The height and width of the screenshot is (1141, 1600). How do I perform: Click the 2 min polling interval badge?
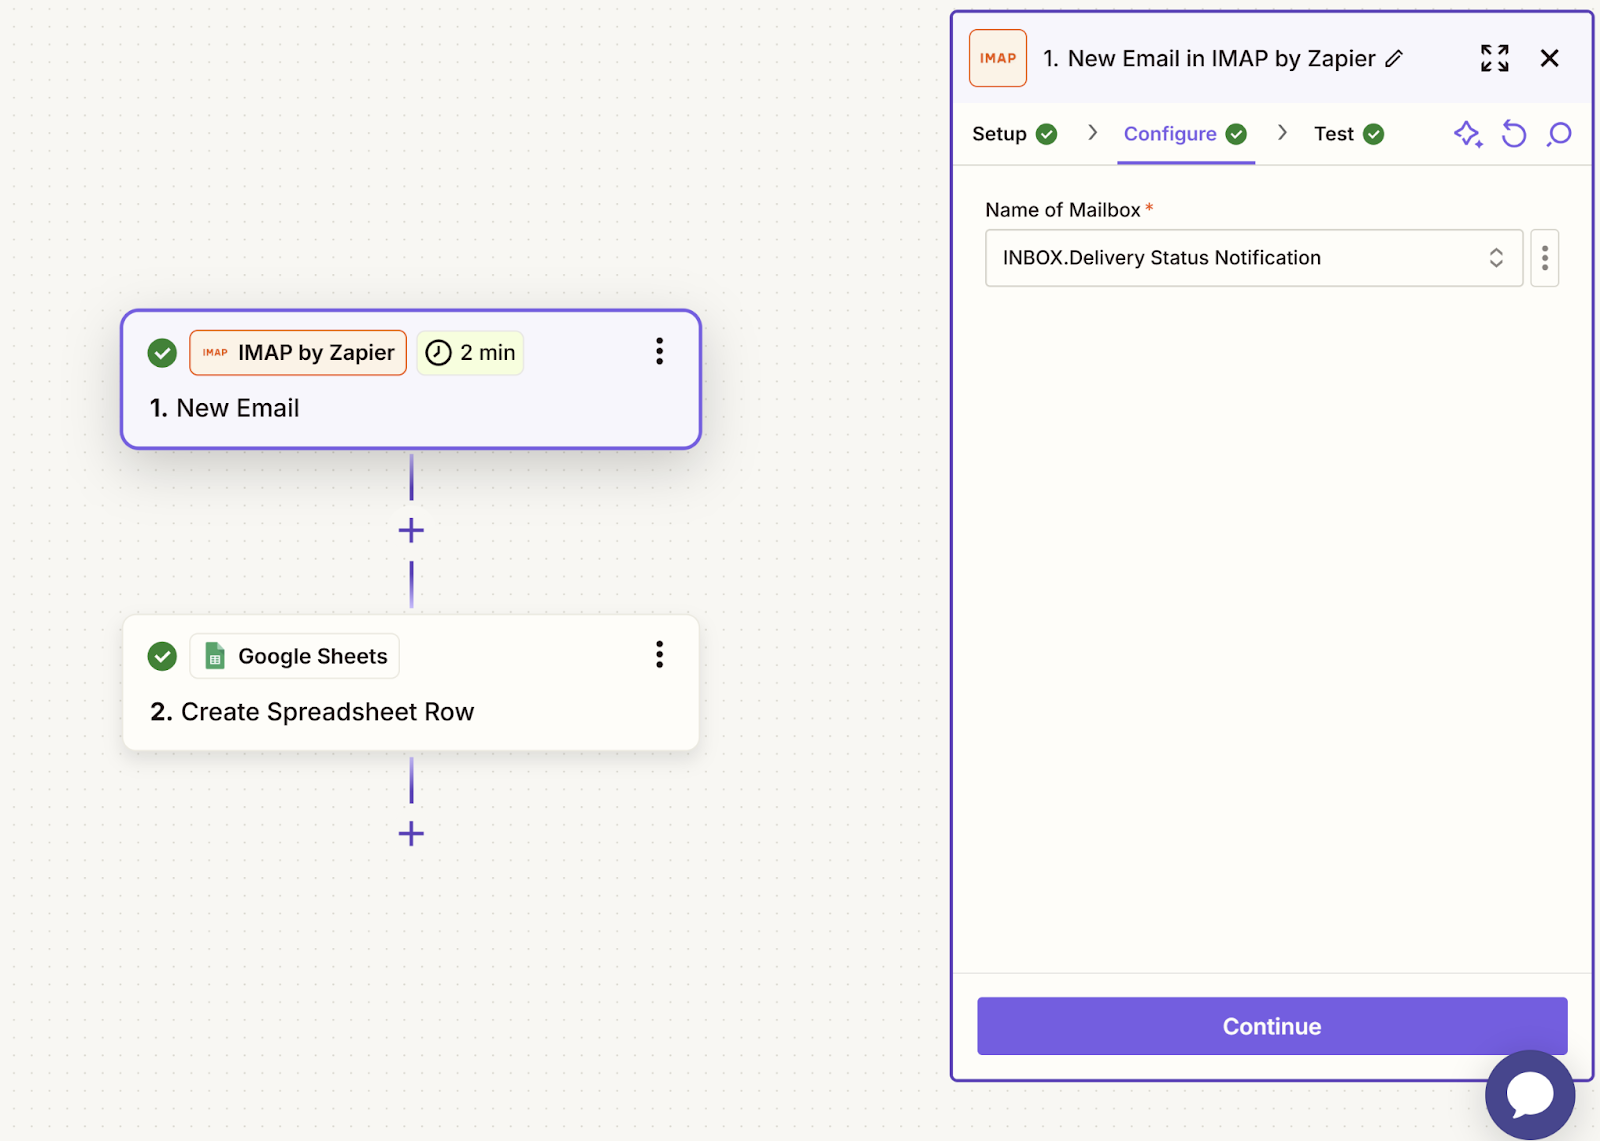(470, 352)
